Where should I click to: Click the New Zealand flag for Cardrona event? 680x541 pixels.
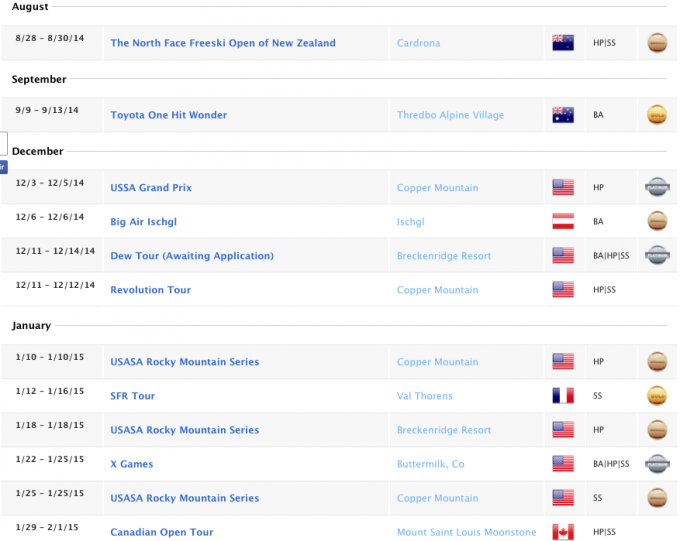point(563,43)
